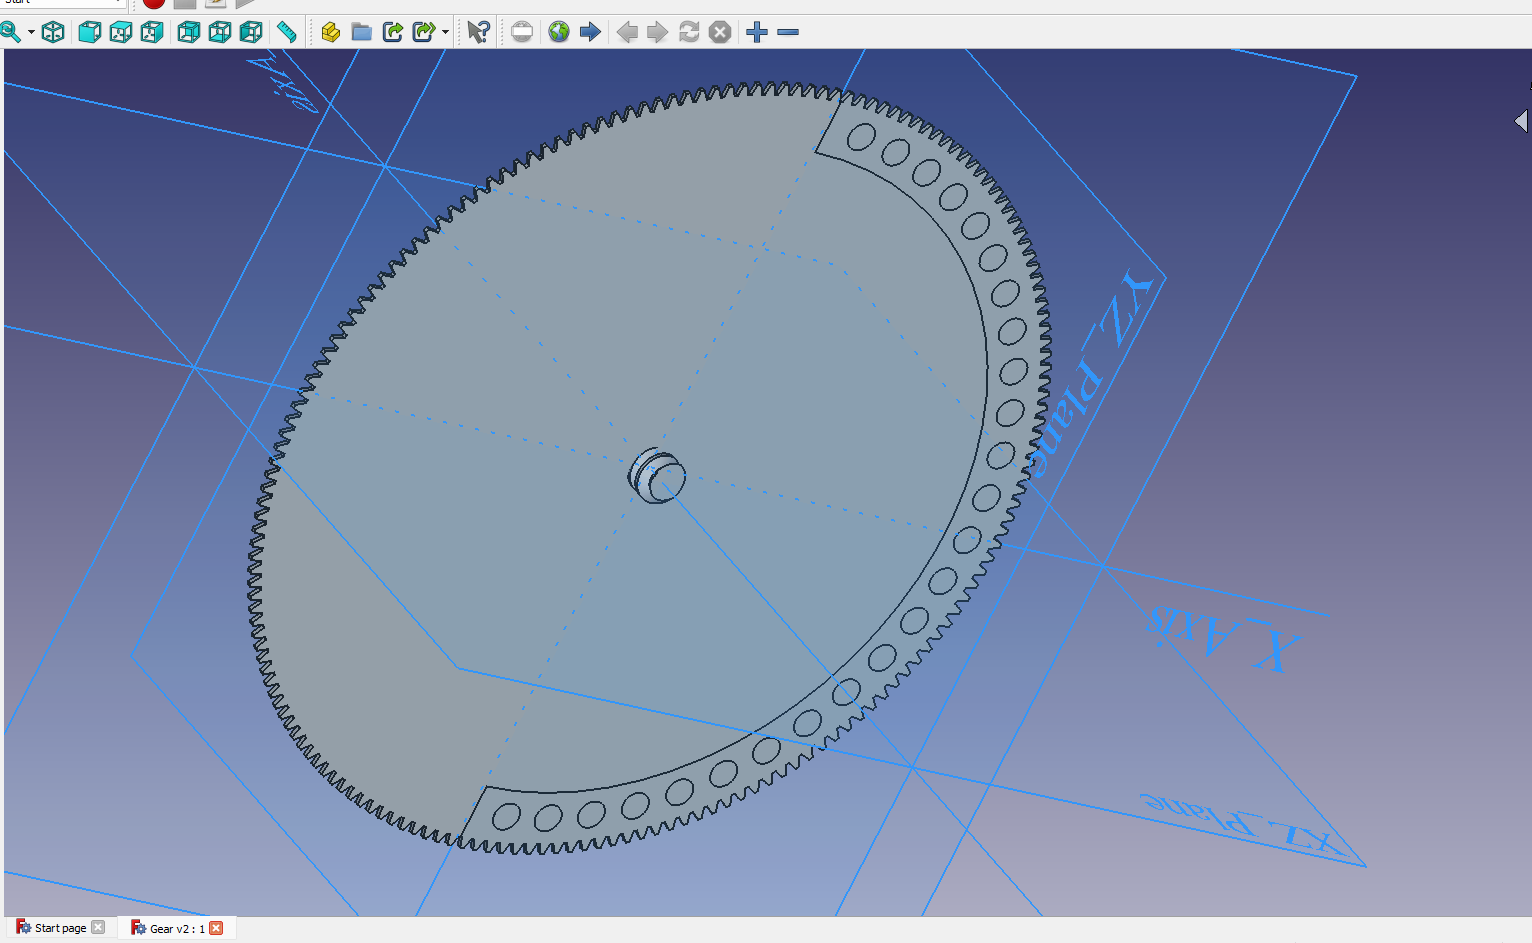Click the Make Link icon
Screen dimensions: 1532x943
point(393,32)
